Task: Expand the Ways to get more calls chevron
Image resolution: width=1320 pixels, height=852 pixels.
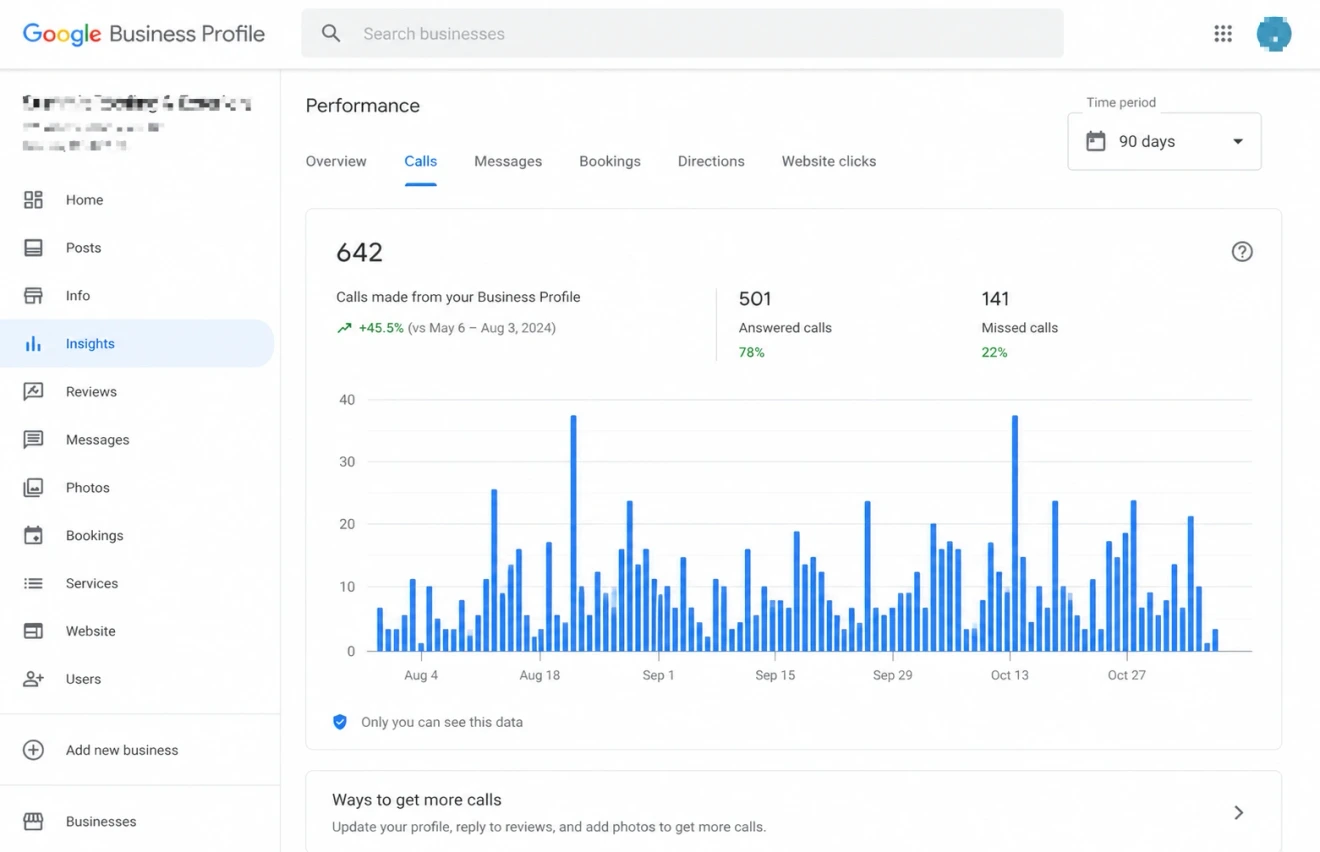Action: (x=1238, y=813)
